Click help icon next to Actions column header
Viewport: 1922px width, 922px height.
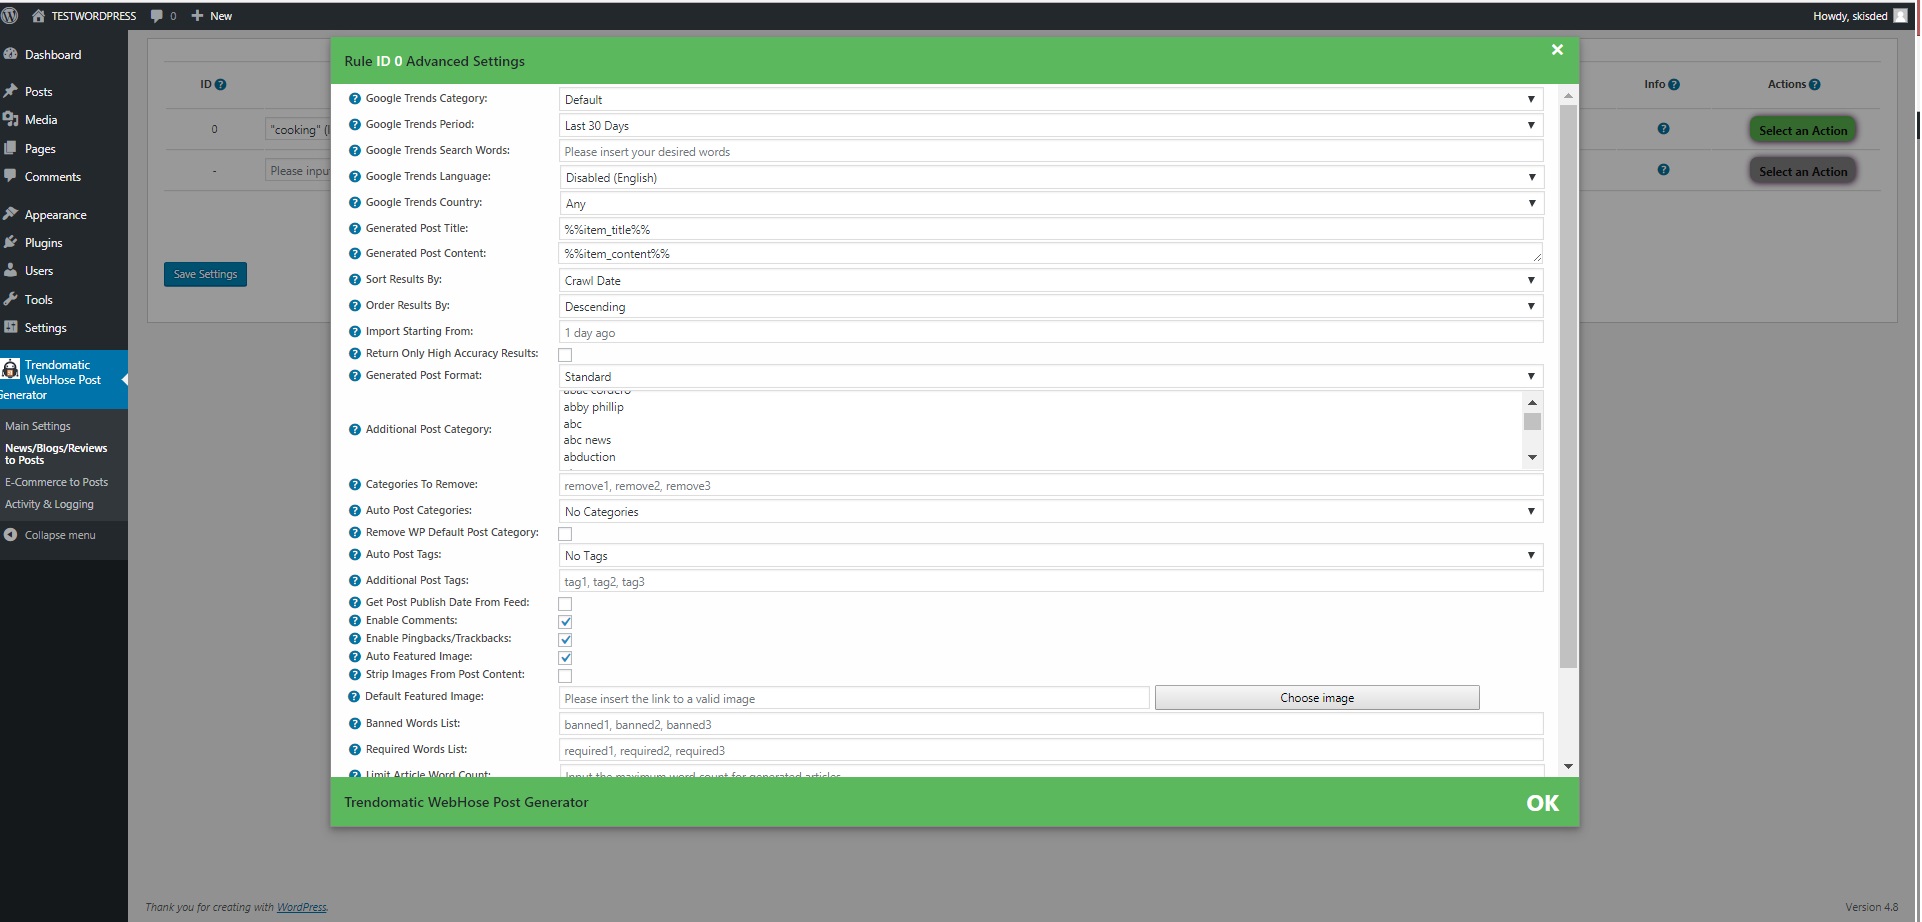[1815, 85]
